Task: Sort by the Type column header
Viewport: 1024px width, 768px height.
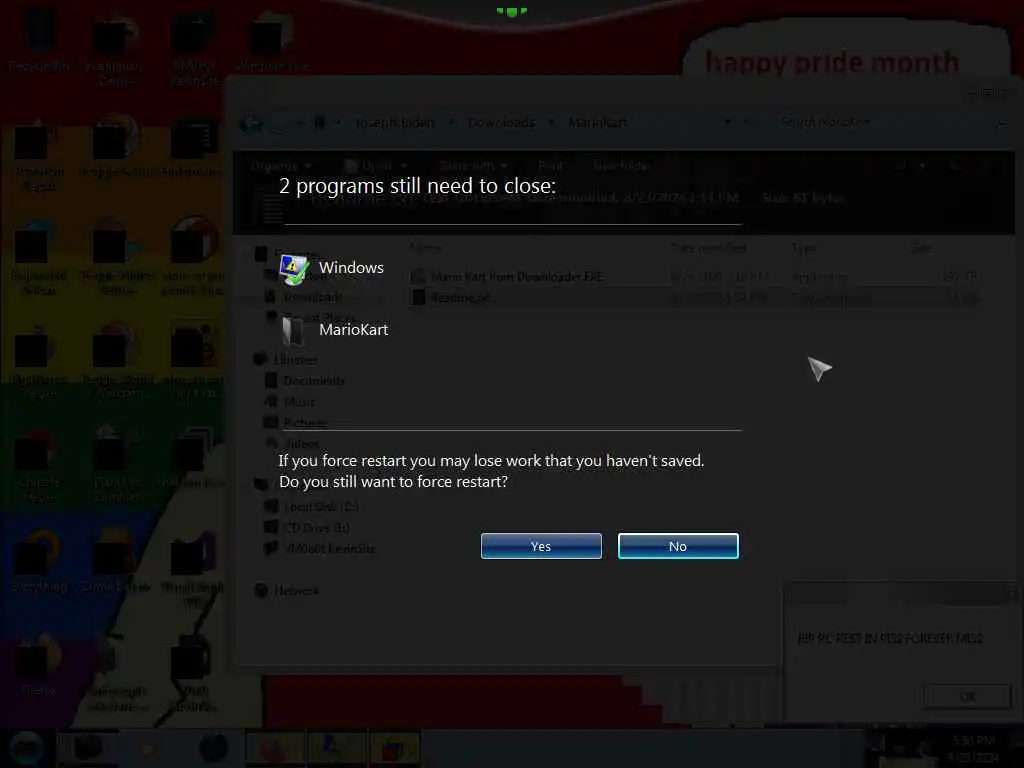Action: tap(803, 248)
